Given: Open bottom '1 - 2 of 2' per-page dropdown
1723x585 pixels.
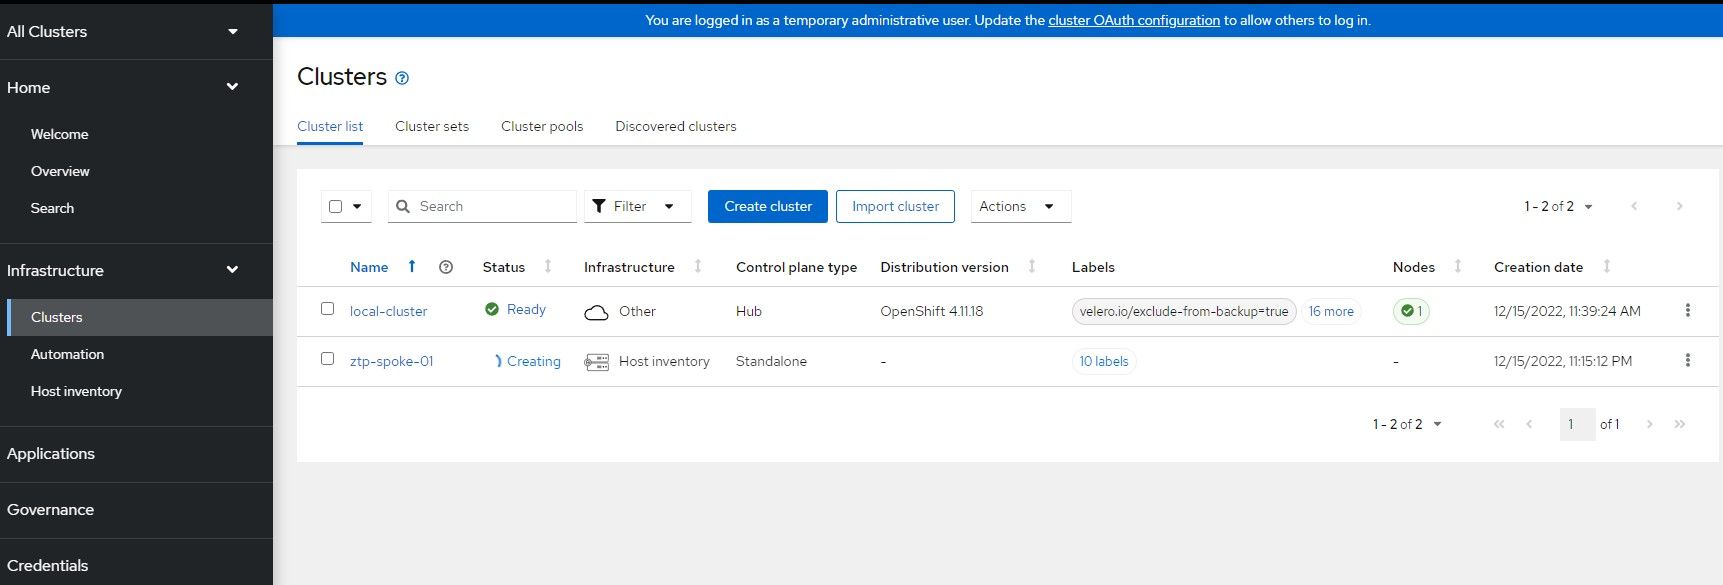Looking at the screenshot, I should pyautogui.click(x=1407, y=424).
